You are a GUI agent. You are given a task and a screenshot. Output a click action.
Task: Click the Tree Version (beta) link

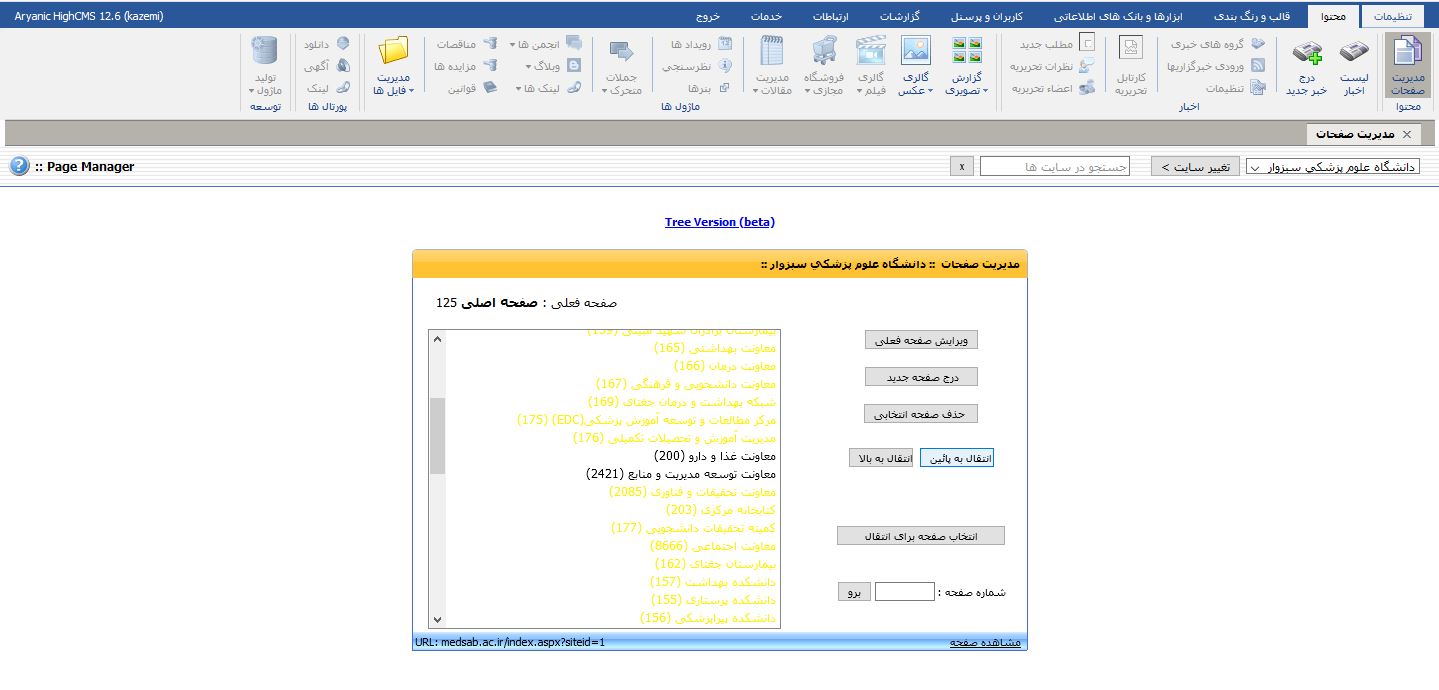point(719,222)
